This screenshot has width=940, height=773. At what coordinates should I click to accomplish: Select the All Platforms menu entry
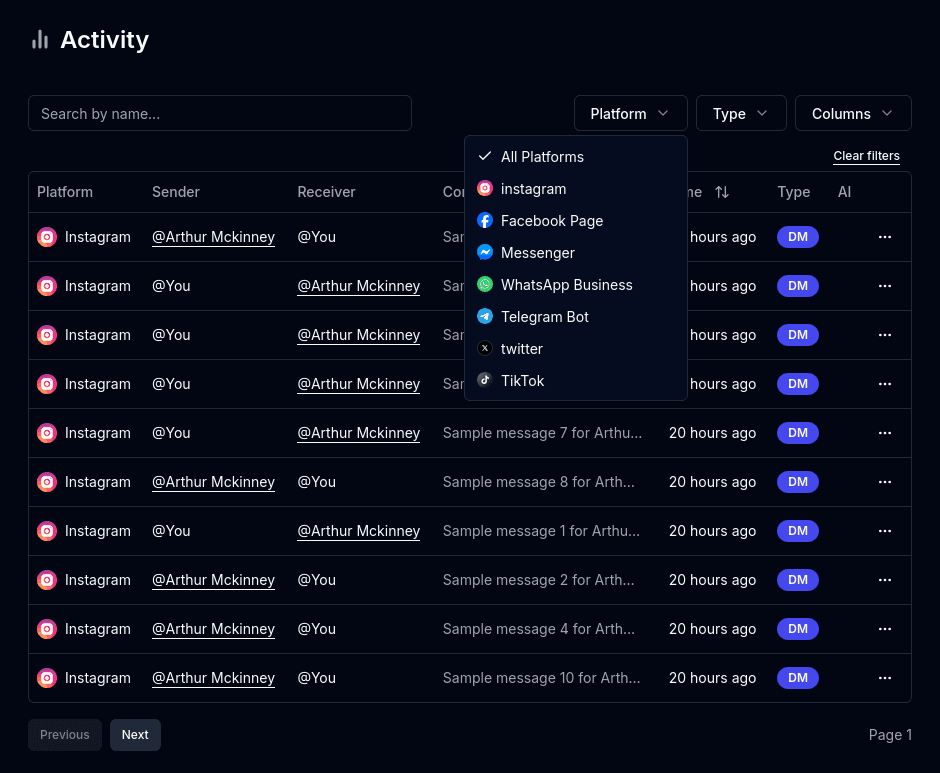(542, 156)
